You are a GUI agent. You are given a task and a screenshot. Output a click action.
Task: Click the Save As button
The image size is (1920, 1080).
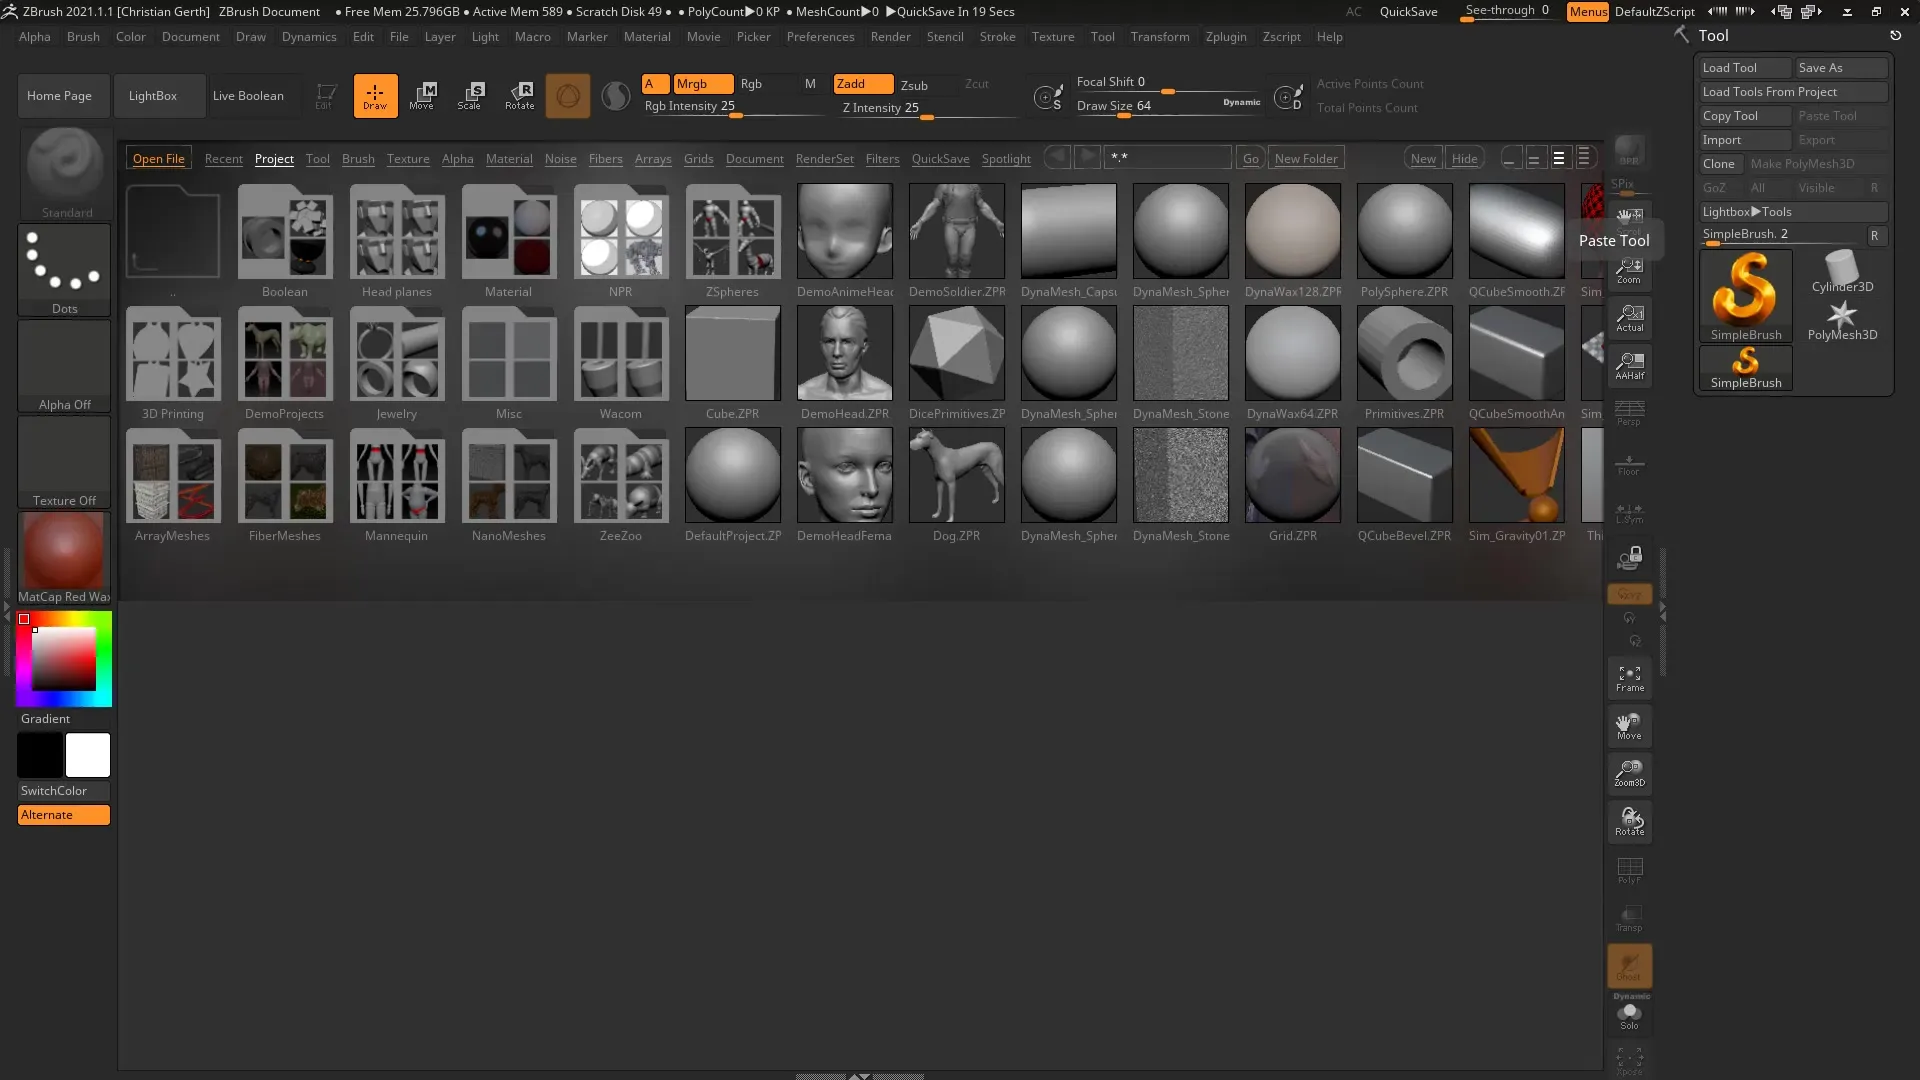pos(1841,68)
